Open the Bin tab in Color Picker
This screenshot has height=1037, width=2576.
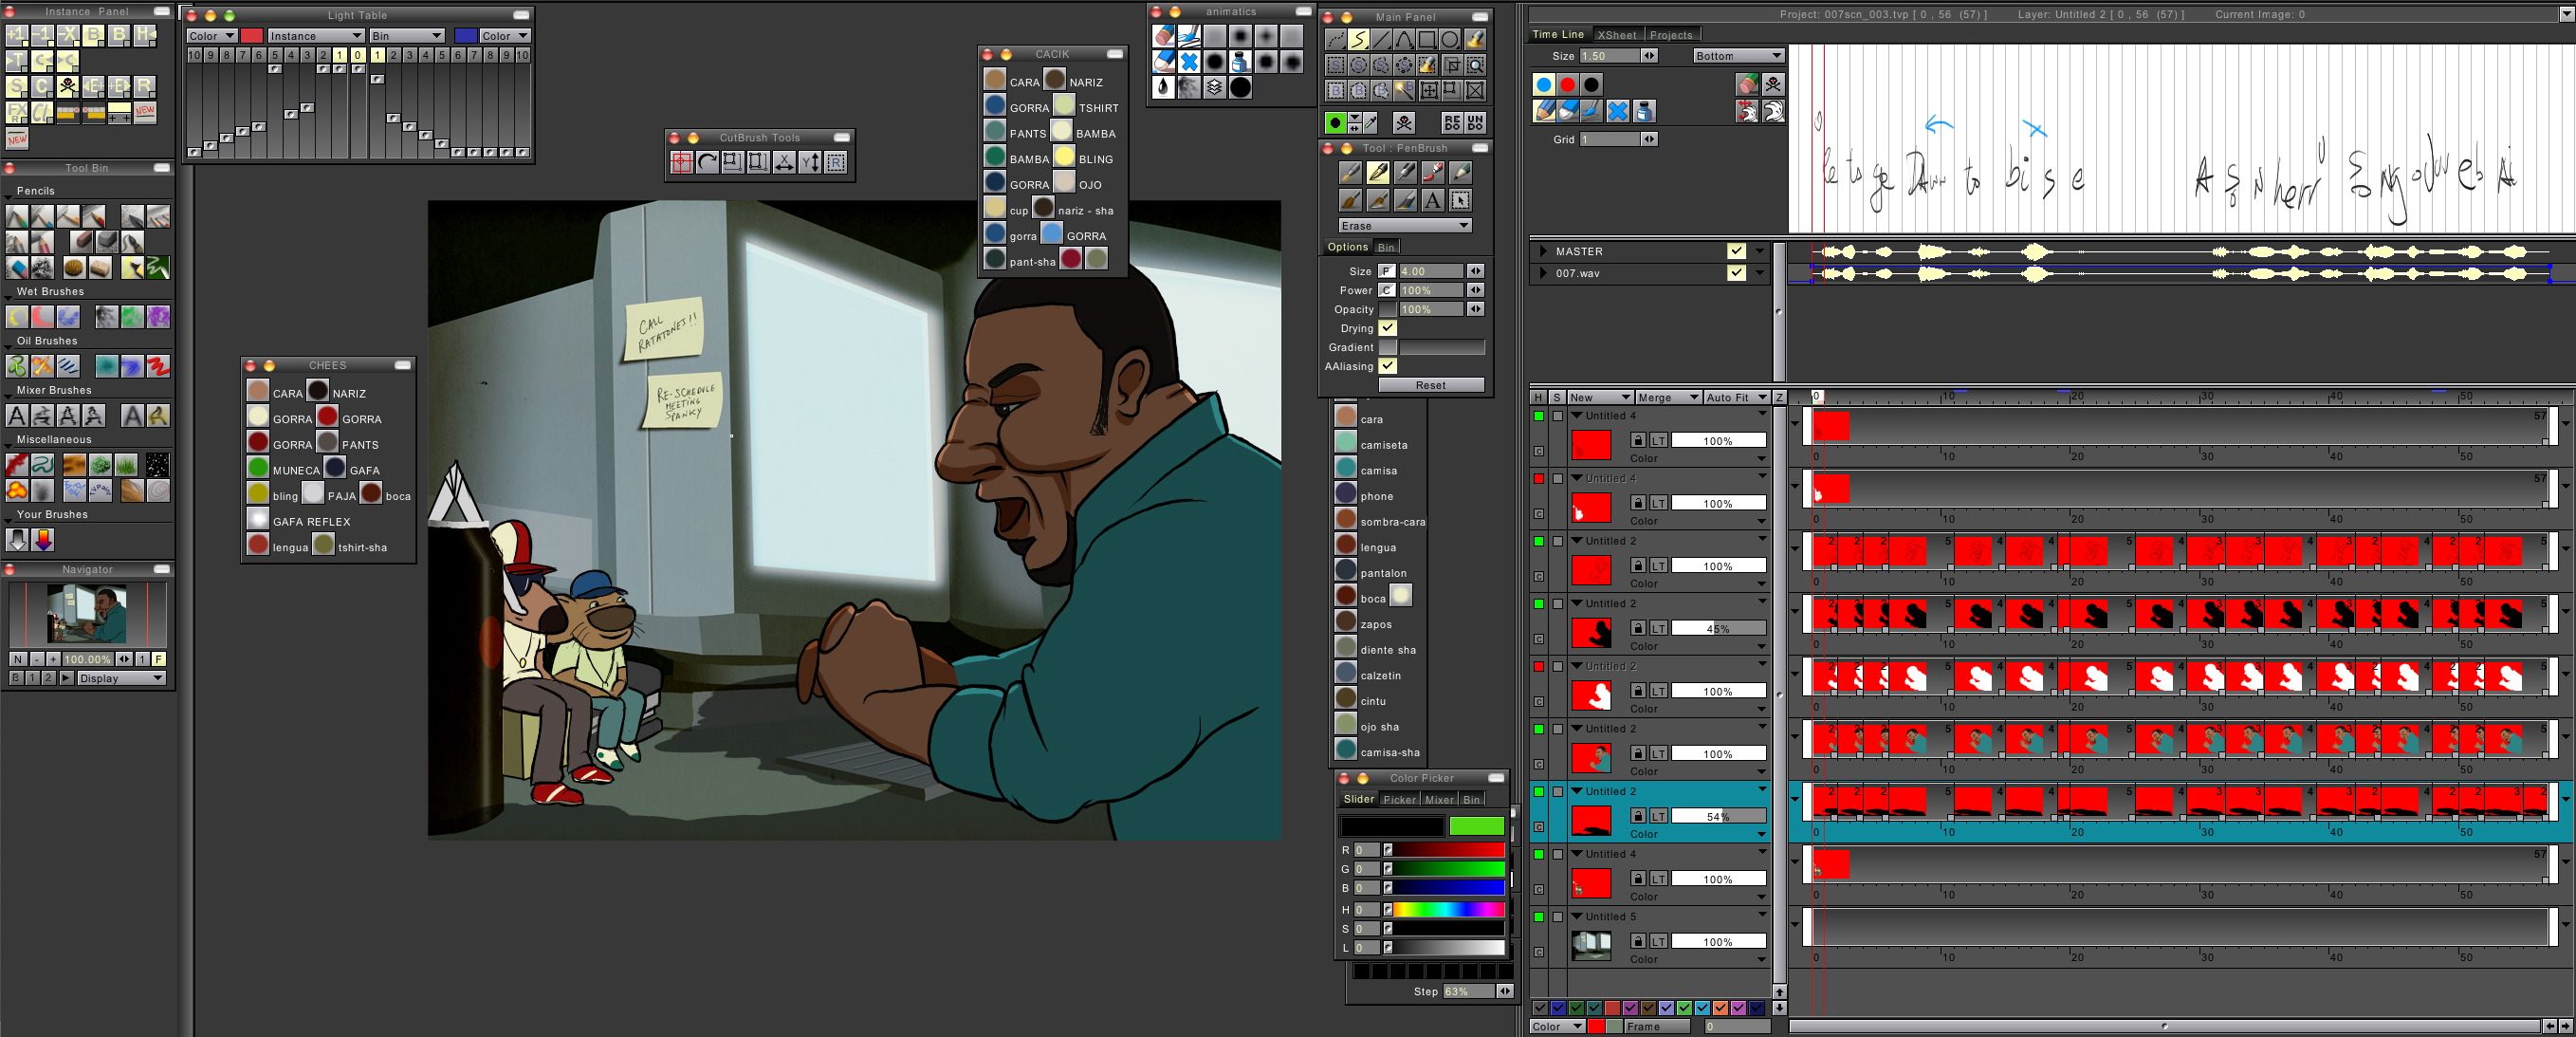(1471, 800)
